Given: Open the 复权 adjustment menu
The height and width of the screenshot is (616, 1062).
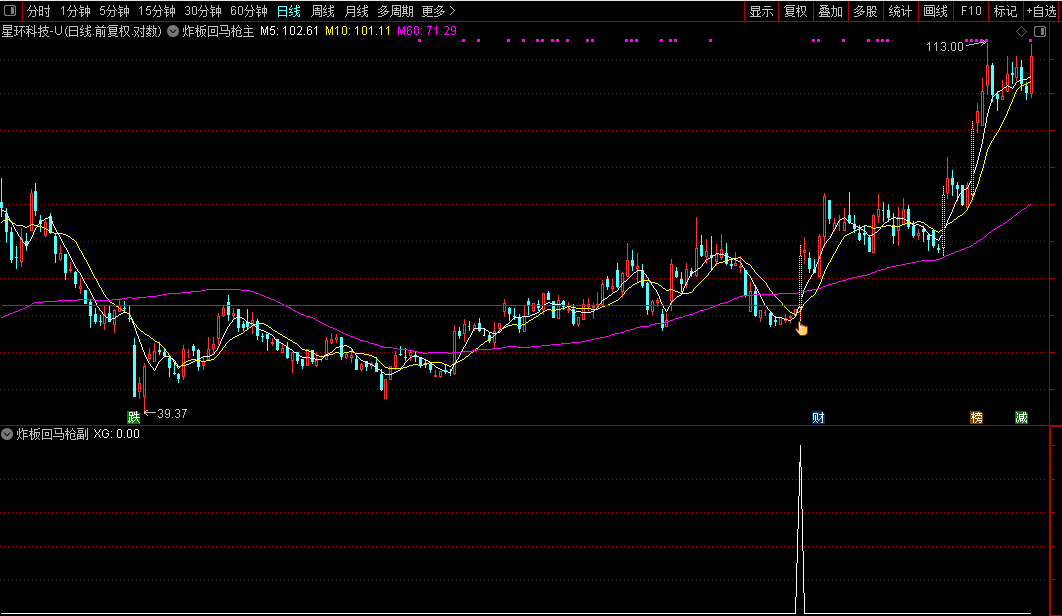Looking at the screenshot, I should click(796, 12).
